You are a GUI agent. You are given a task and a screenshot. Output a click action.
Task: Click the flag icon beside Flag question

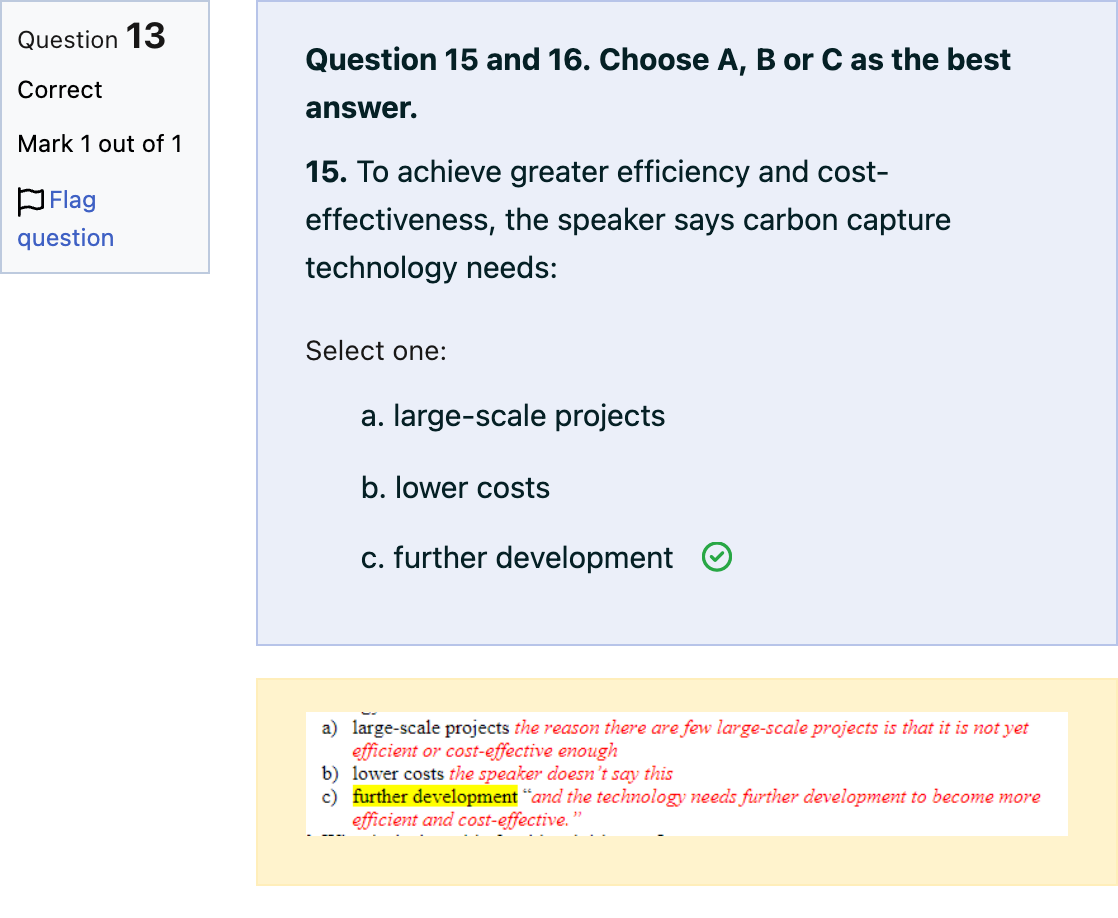[31, 201]
